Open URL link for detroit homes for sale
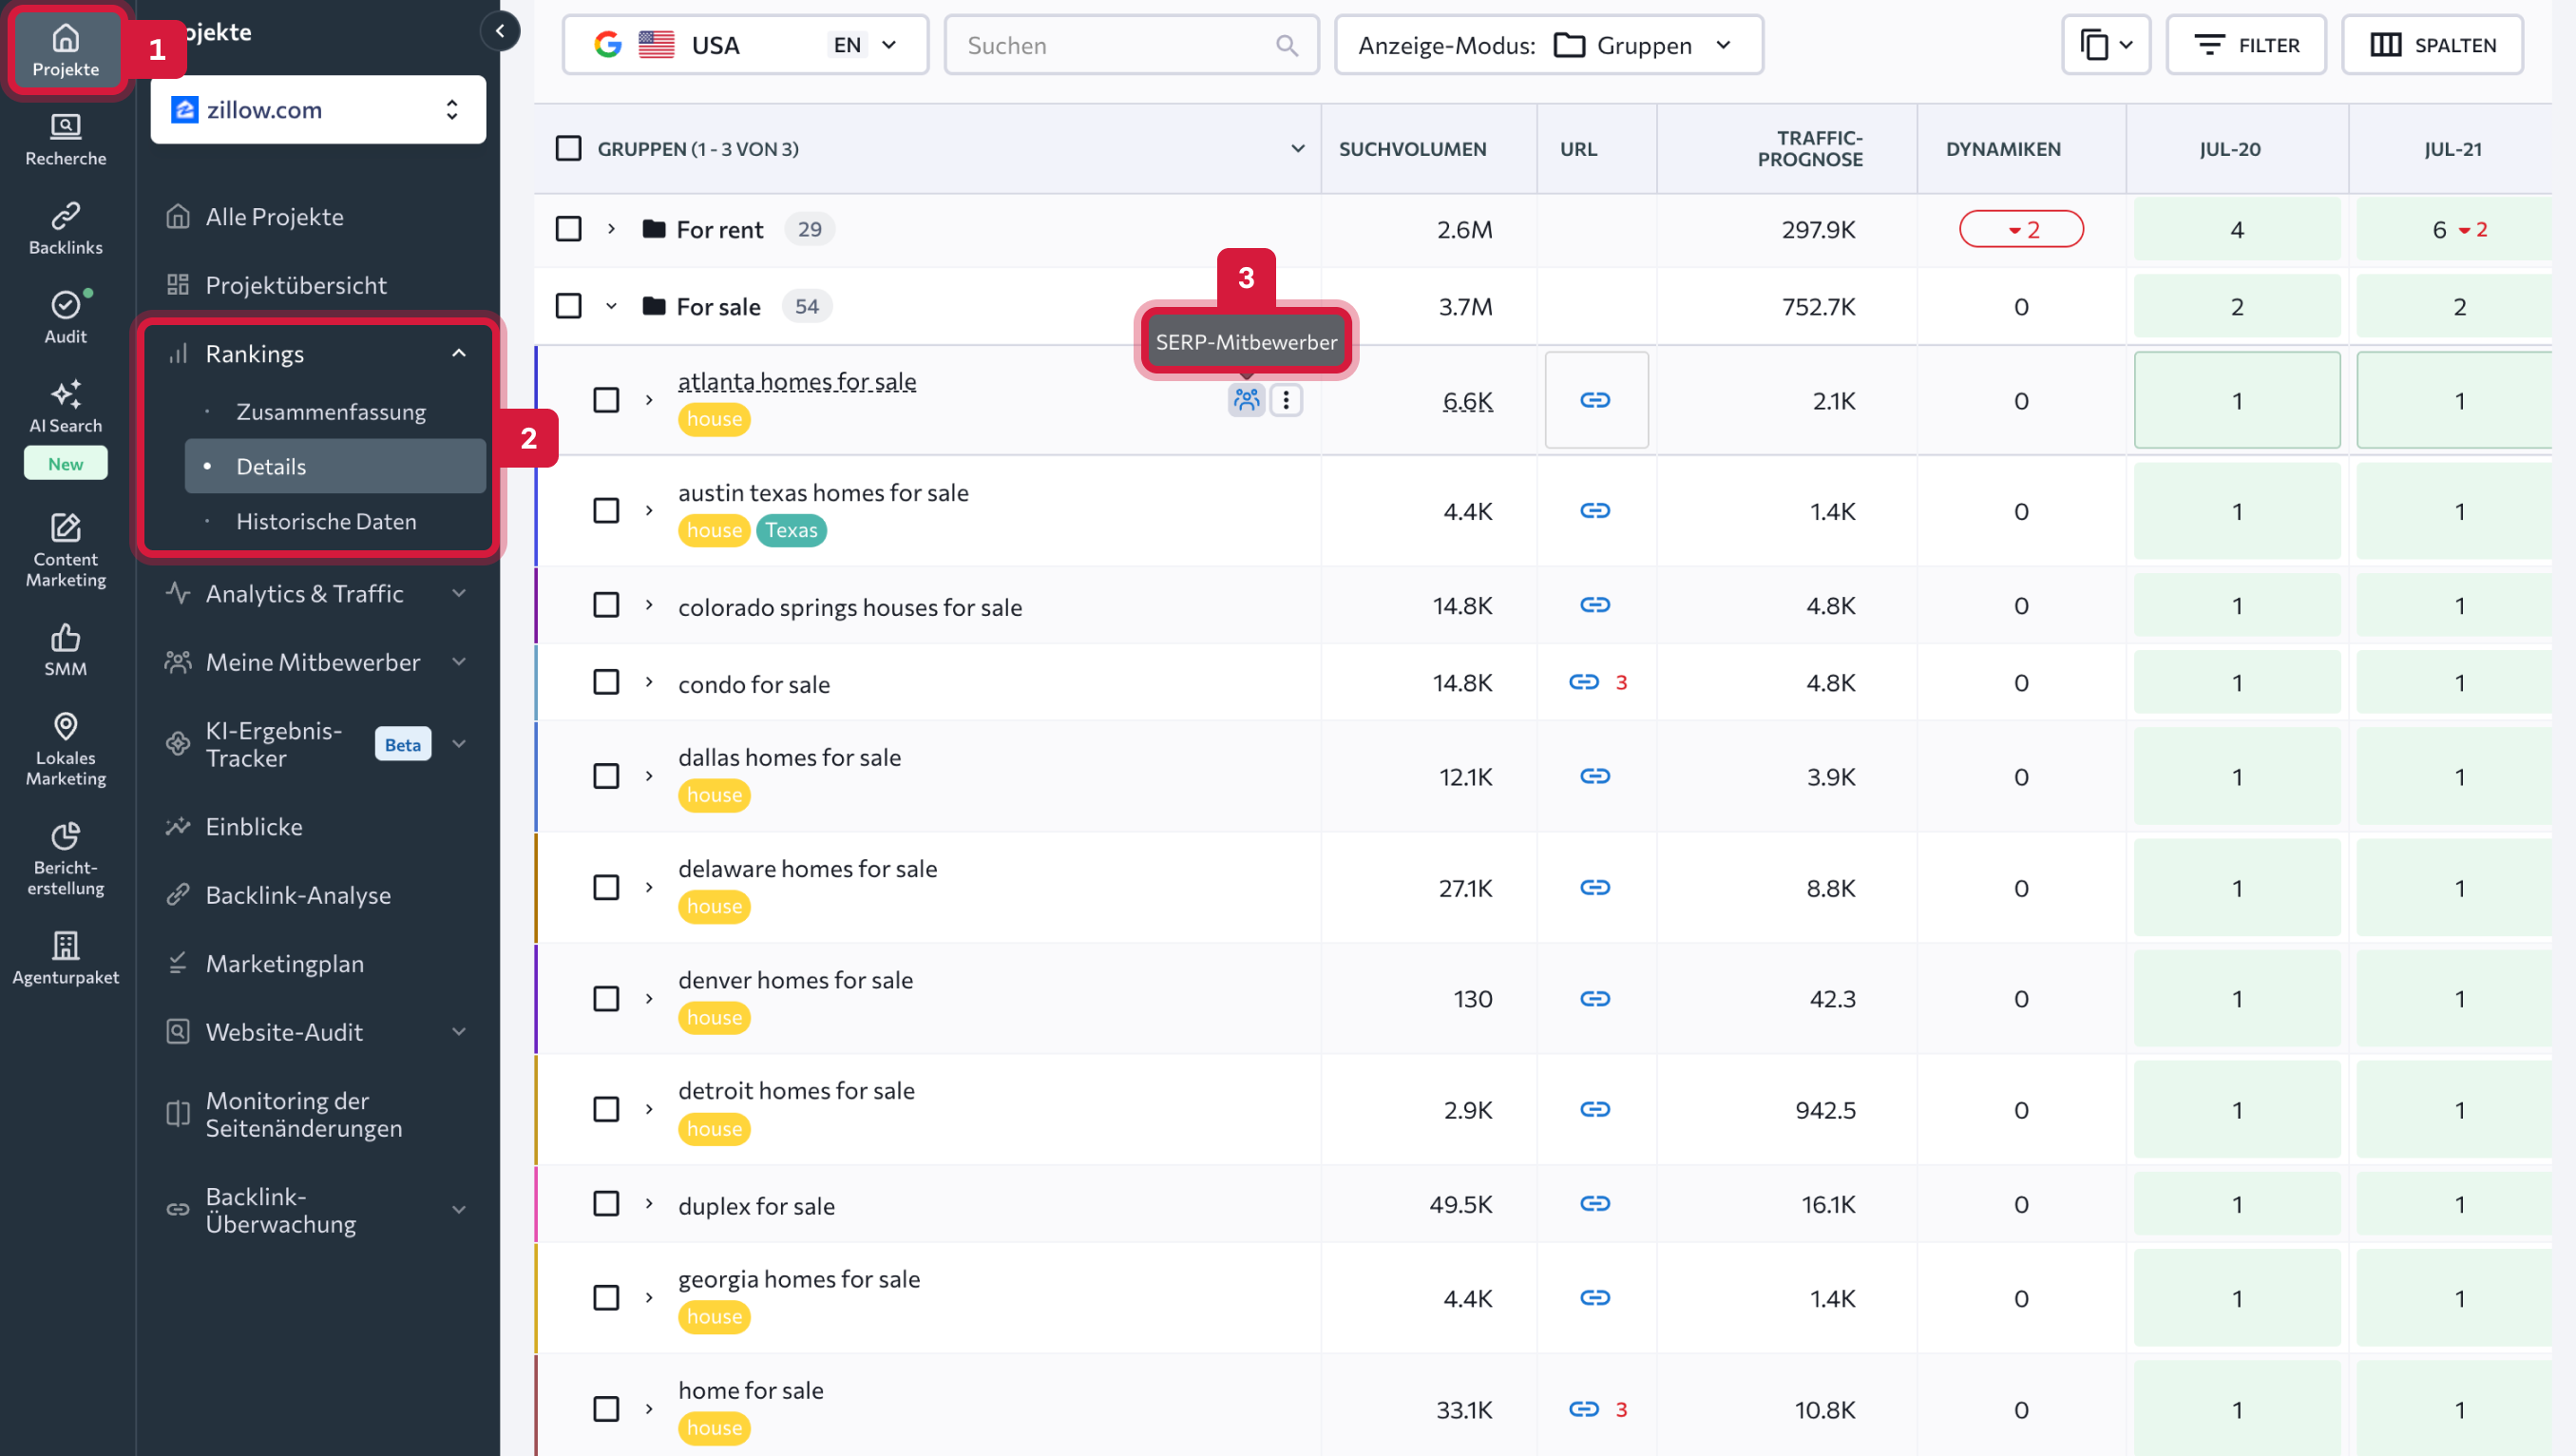This screenshot has height=1456, width=2576. (x=1595, y=1109)
